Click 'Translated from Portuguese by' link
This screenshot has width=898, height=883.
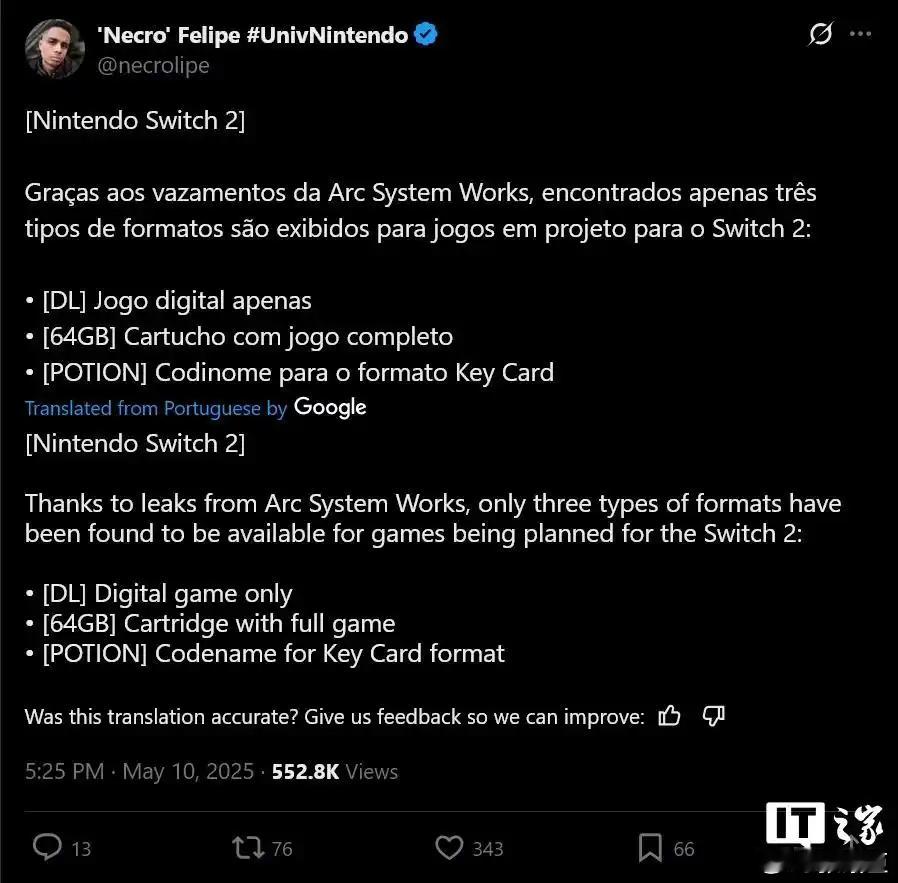pyautogui.click(x=156, y=408)
